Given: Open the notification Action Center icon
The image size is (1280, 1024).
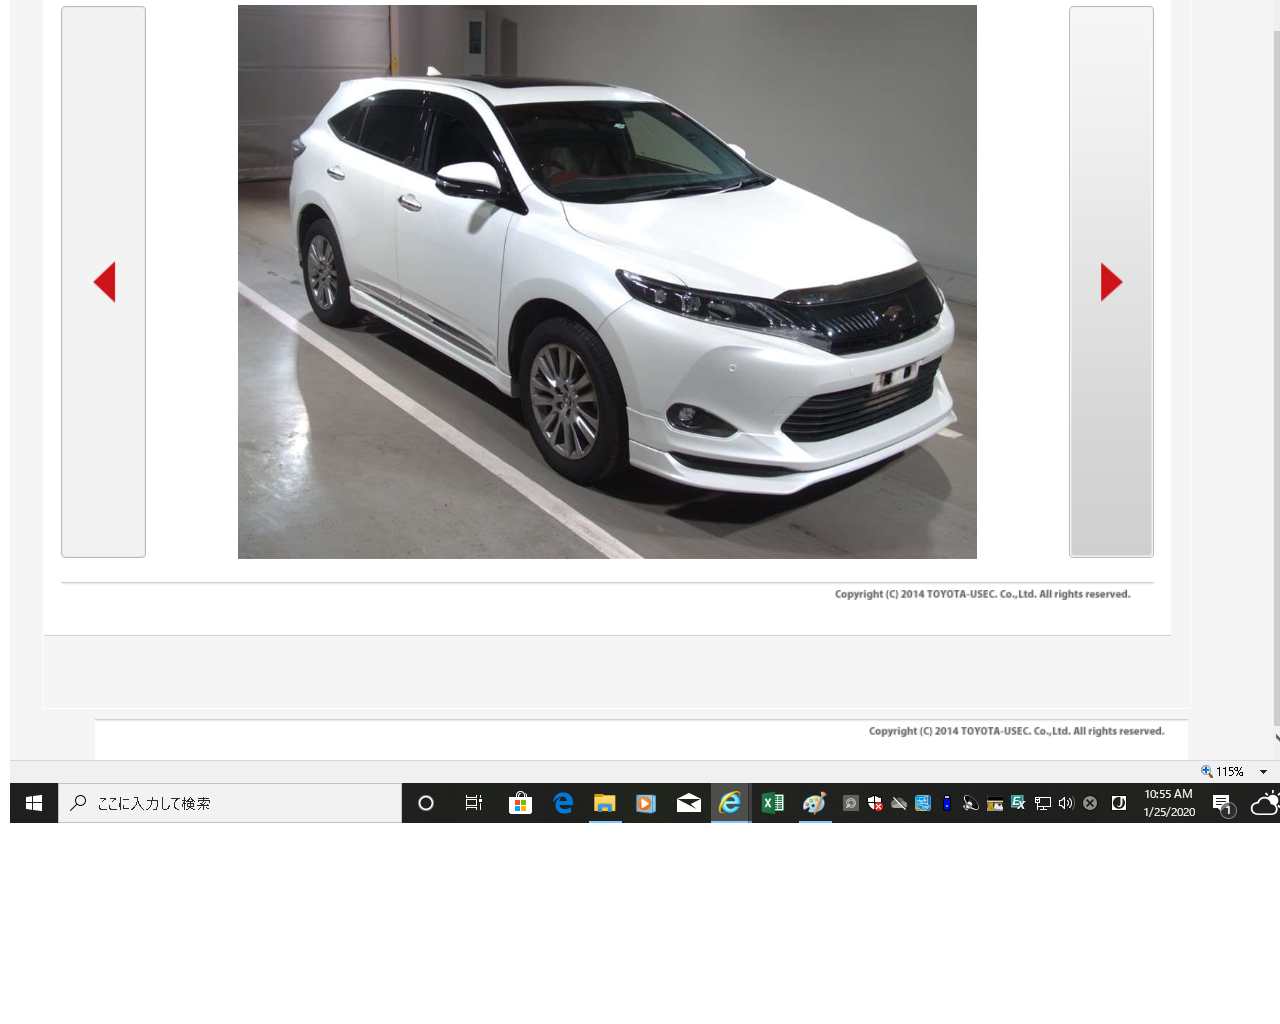Looking at the screenshot, I should pos(1222,803).
